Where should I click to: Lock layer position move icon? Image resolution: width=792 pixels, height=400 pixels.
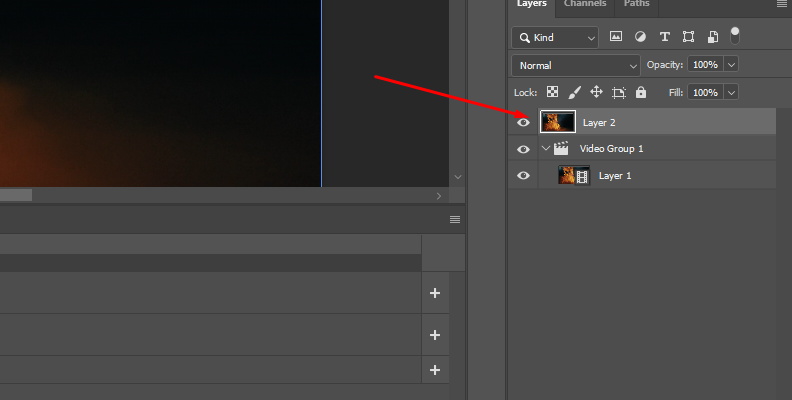[x=596, y=92]
